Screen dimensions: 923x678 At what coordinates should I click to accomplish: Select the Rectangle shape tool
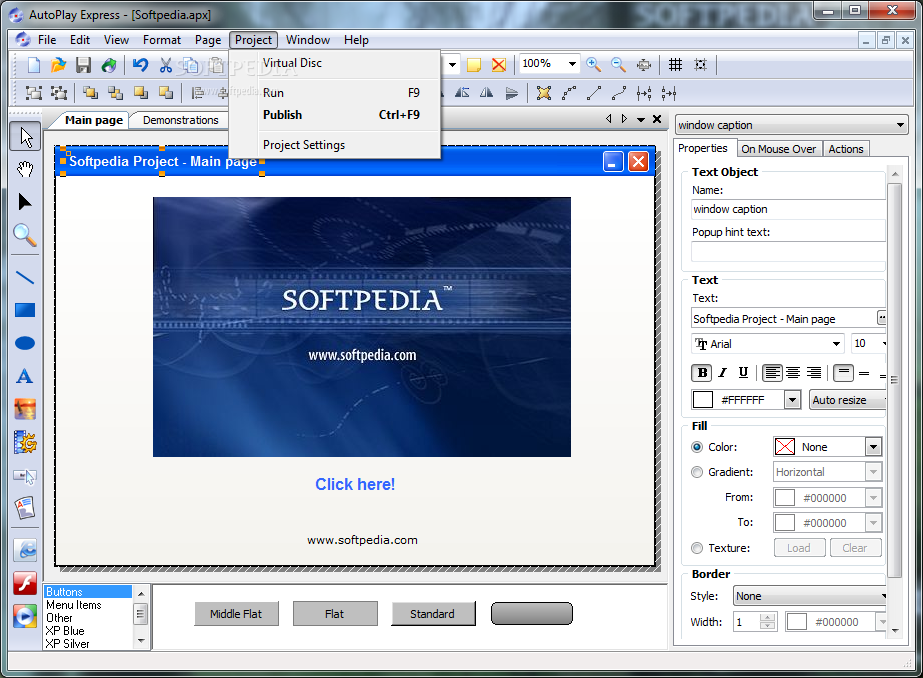coord(25,310)
